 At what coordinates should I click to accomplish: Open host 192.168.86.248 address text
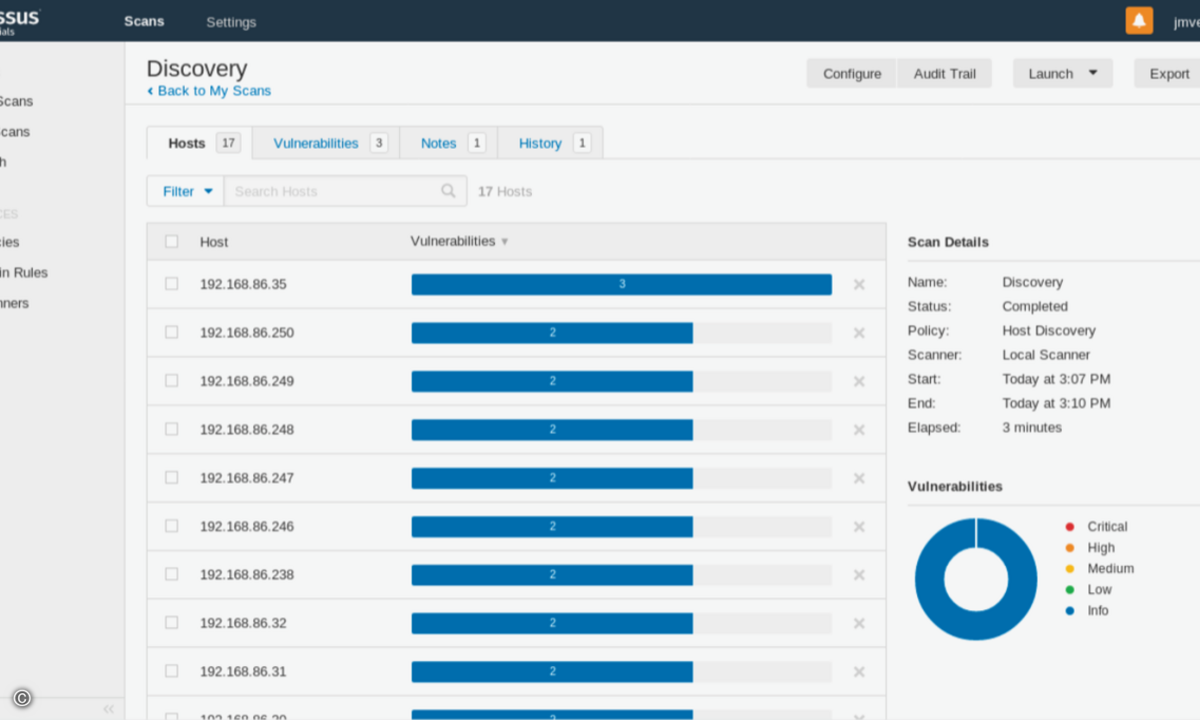click(247, 430)
